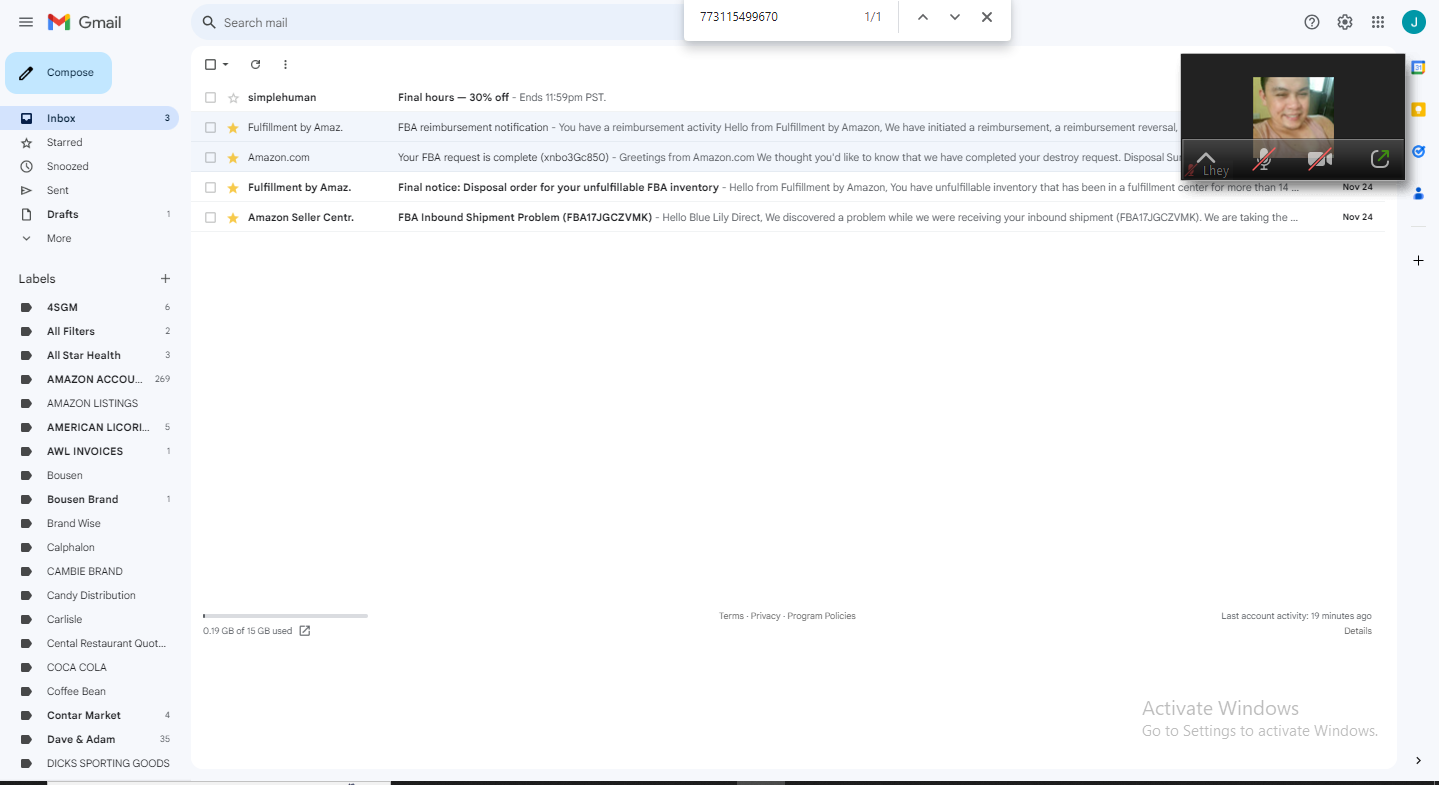Image resolution: width=1439 pixels, height=785 pixels.
Task: Click the Gmail logo
Action: tap(84, 22)
